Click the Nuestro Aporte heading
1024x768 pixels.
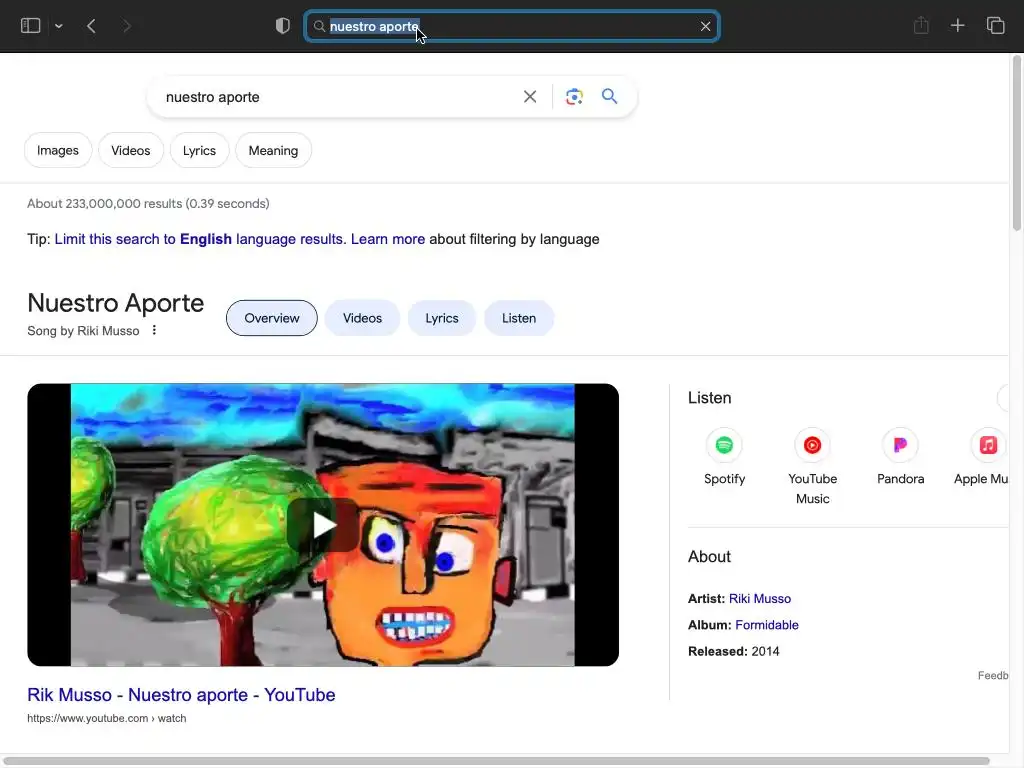click(x=116, y=303)
